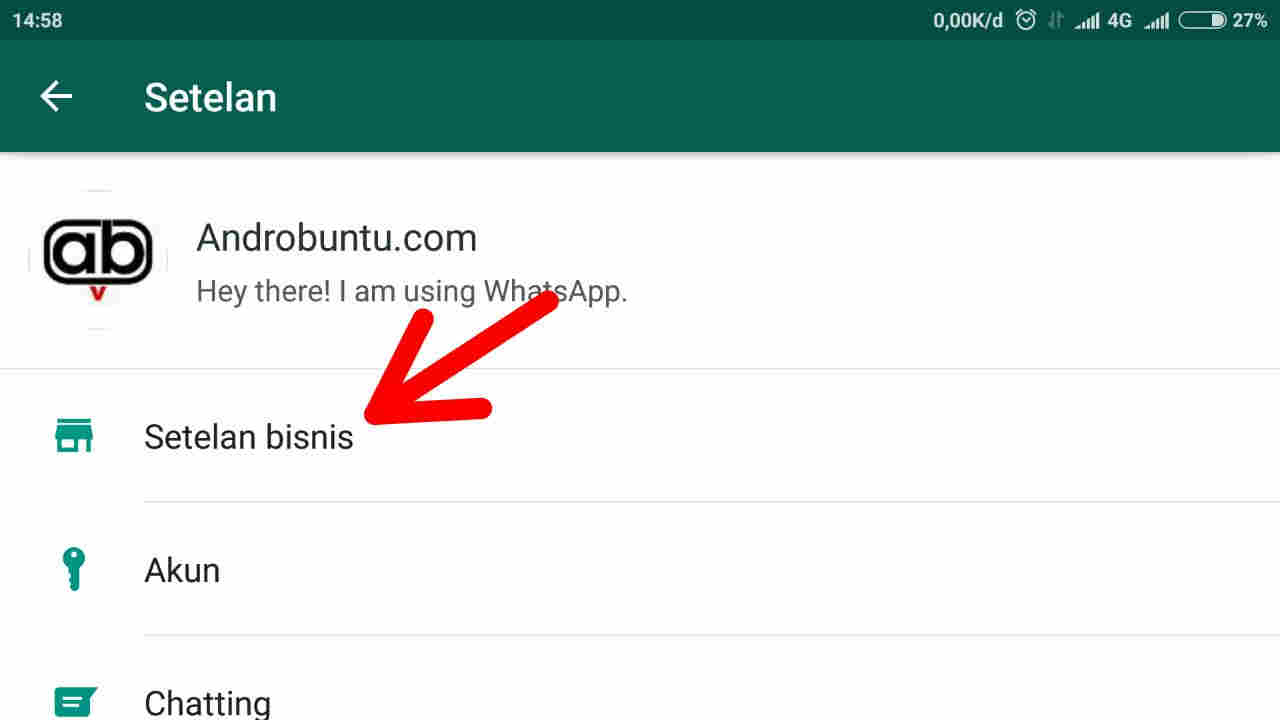
Task: Tap the back arrow in header
Action: [x=56, y=97]
